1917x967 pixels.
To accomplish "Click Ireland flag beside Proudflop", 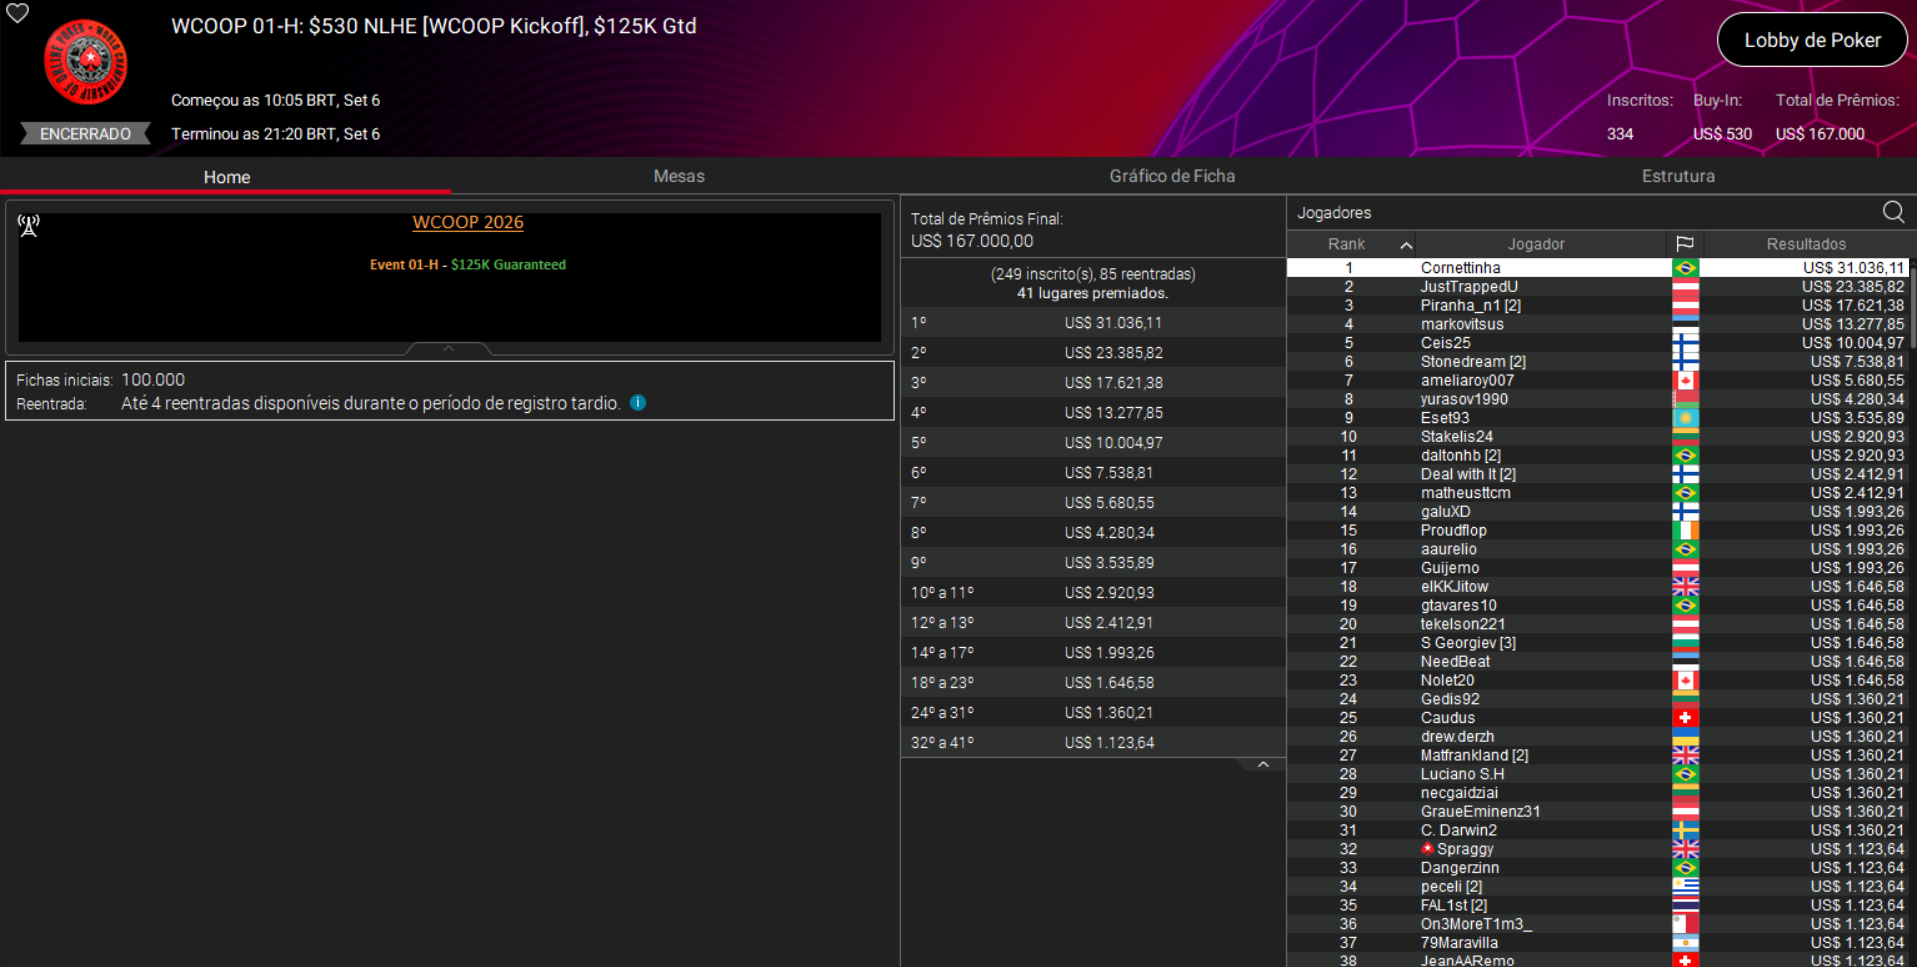I will [x=1685, y=531].
